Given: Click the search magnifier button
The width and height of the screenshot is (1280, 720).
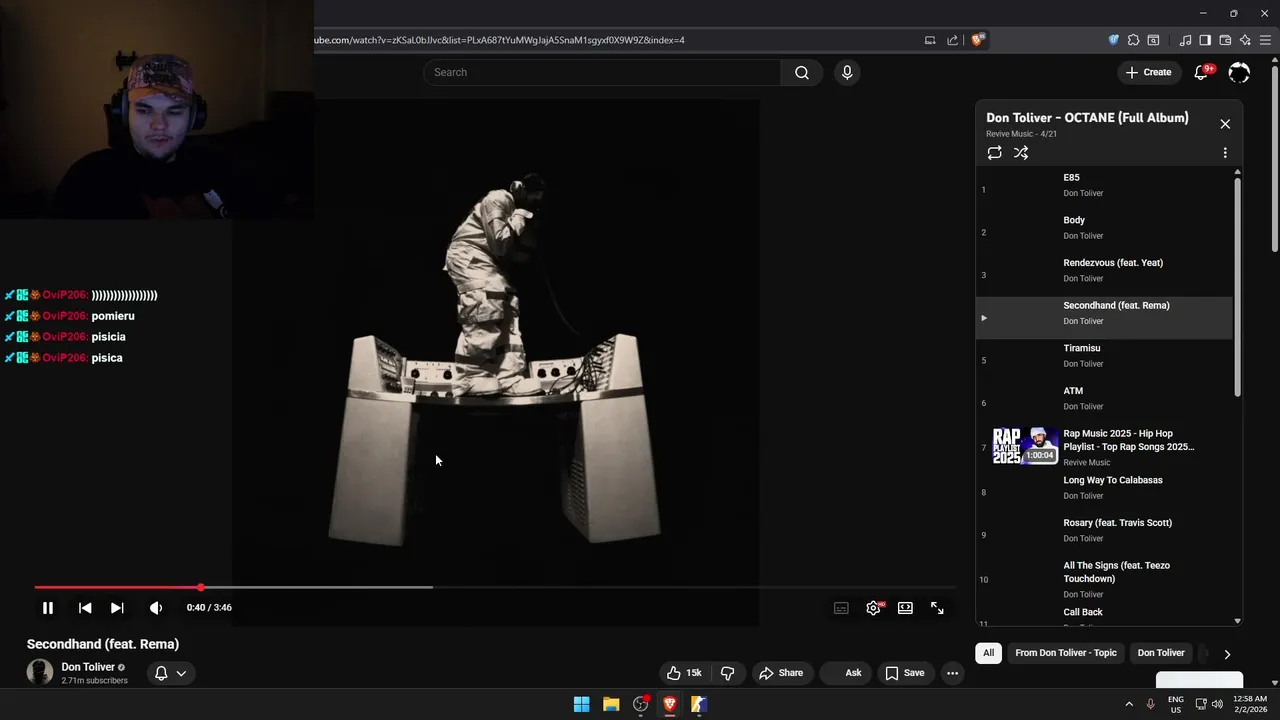Looking at the screenshot, I should click(x=802, y=72).
